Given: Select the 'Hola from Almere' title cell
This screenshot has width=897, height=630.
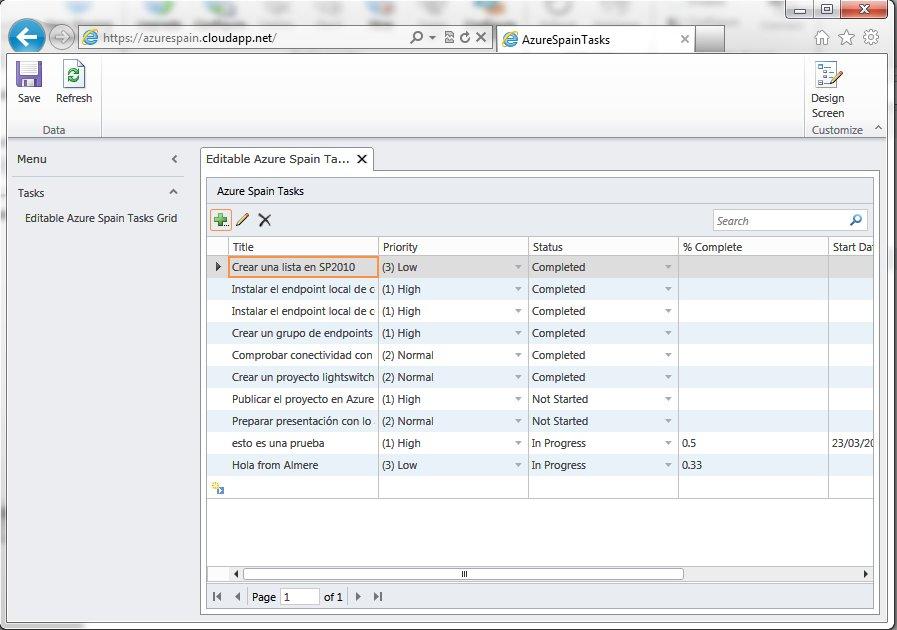Looking at the screenshot, I should coord(303,465).
